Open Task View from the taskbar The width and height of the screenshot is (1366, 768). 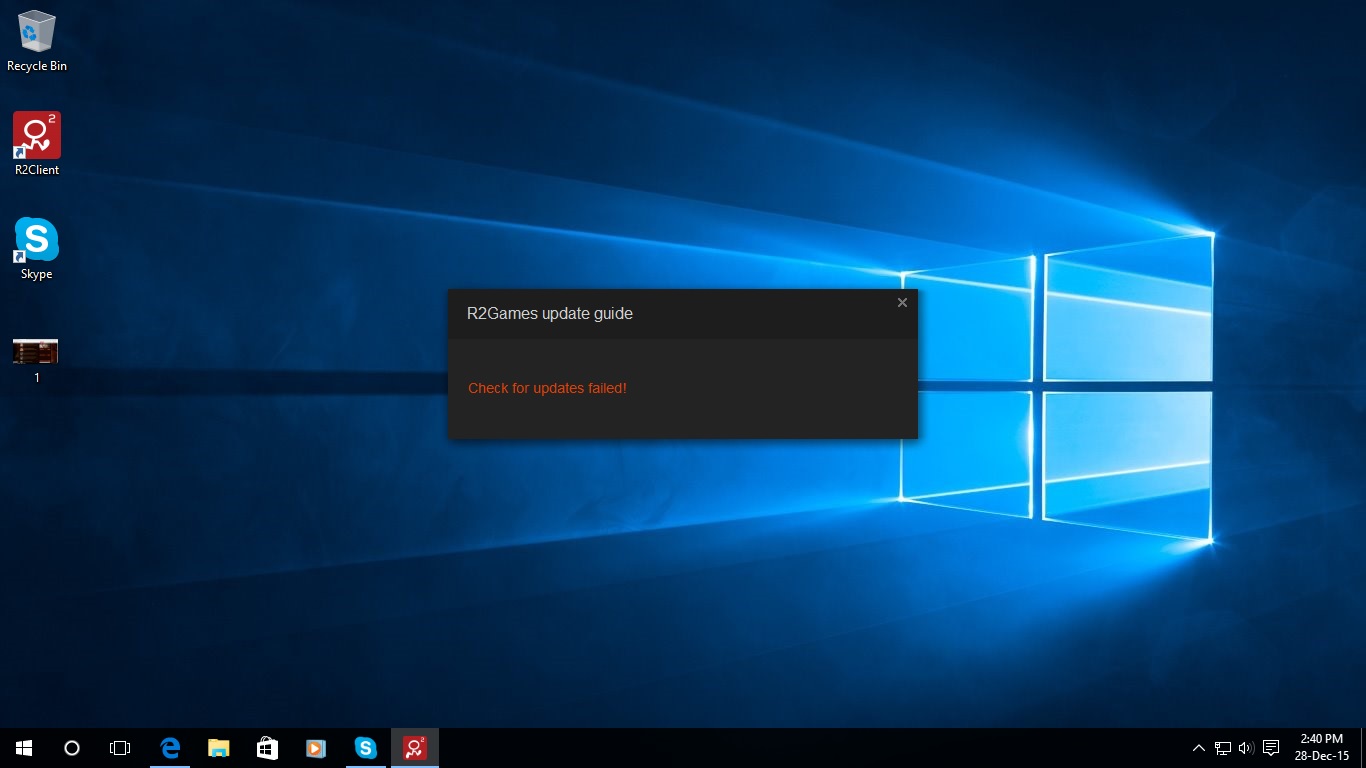click(120, 748)
